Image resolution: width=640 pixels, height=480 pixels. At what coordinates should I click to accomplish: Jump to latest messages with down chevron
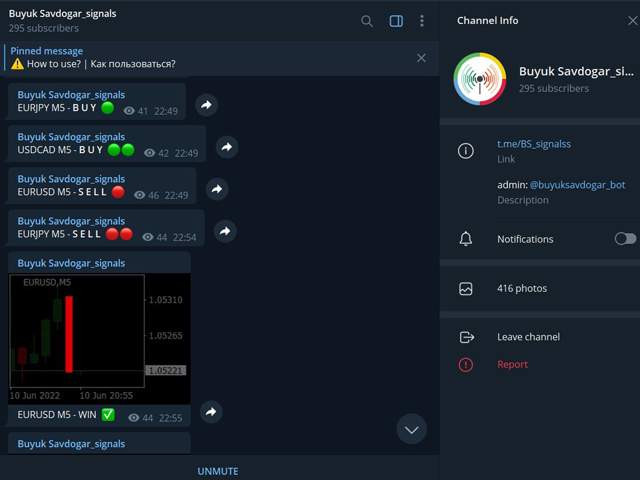click(x=411, y=429)
